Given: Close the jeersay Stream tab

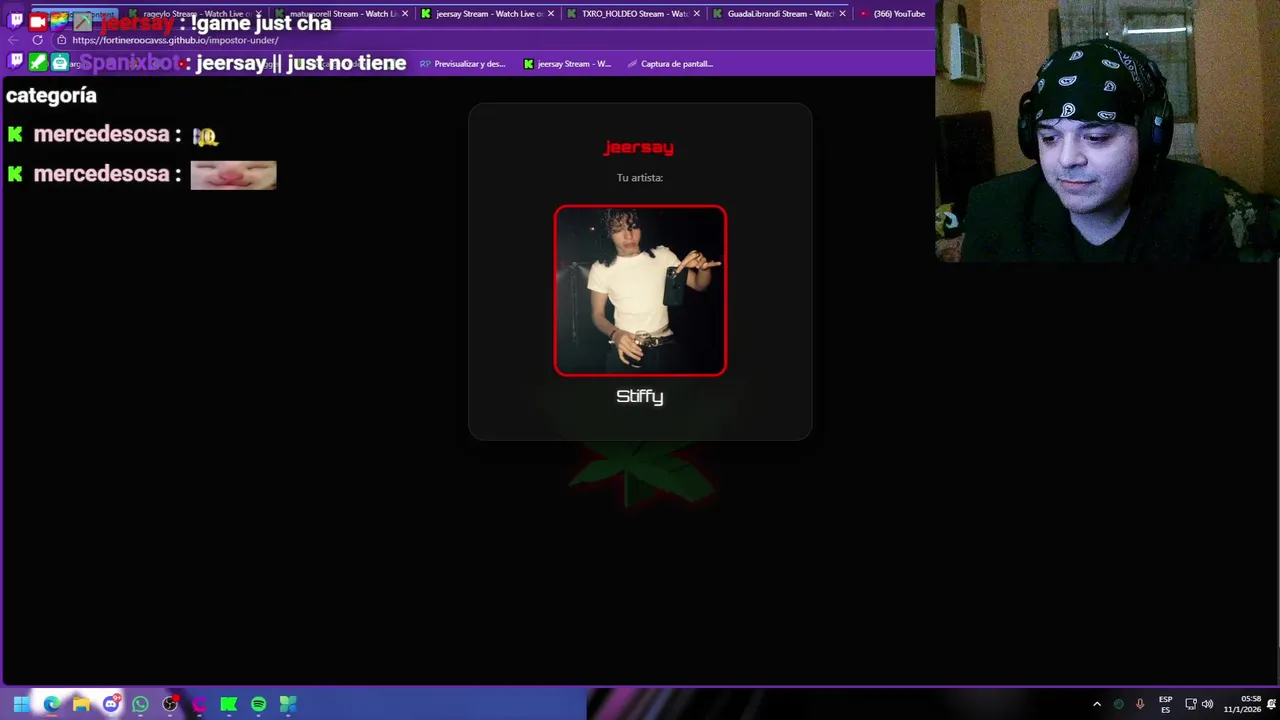Looking at the screenshot, I should 551,14.
